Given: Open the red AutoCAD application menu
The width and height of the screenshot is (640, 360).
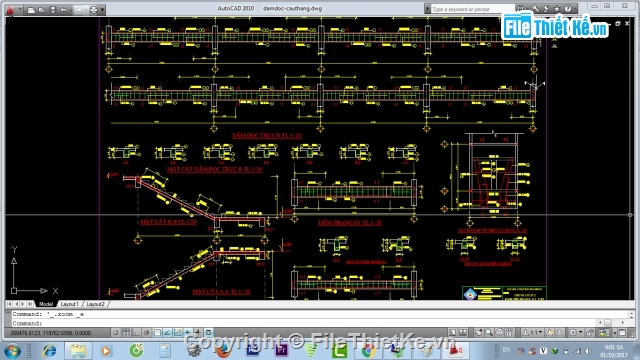Looking at the screenshot, I should pos(10,9).
